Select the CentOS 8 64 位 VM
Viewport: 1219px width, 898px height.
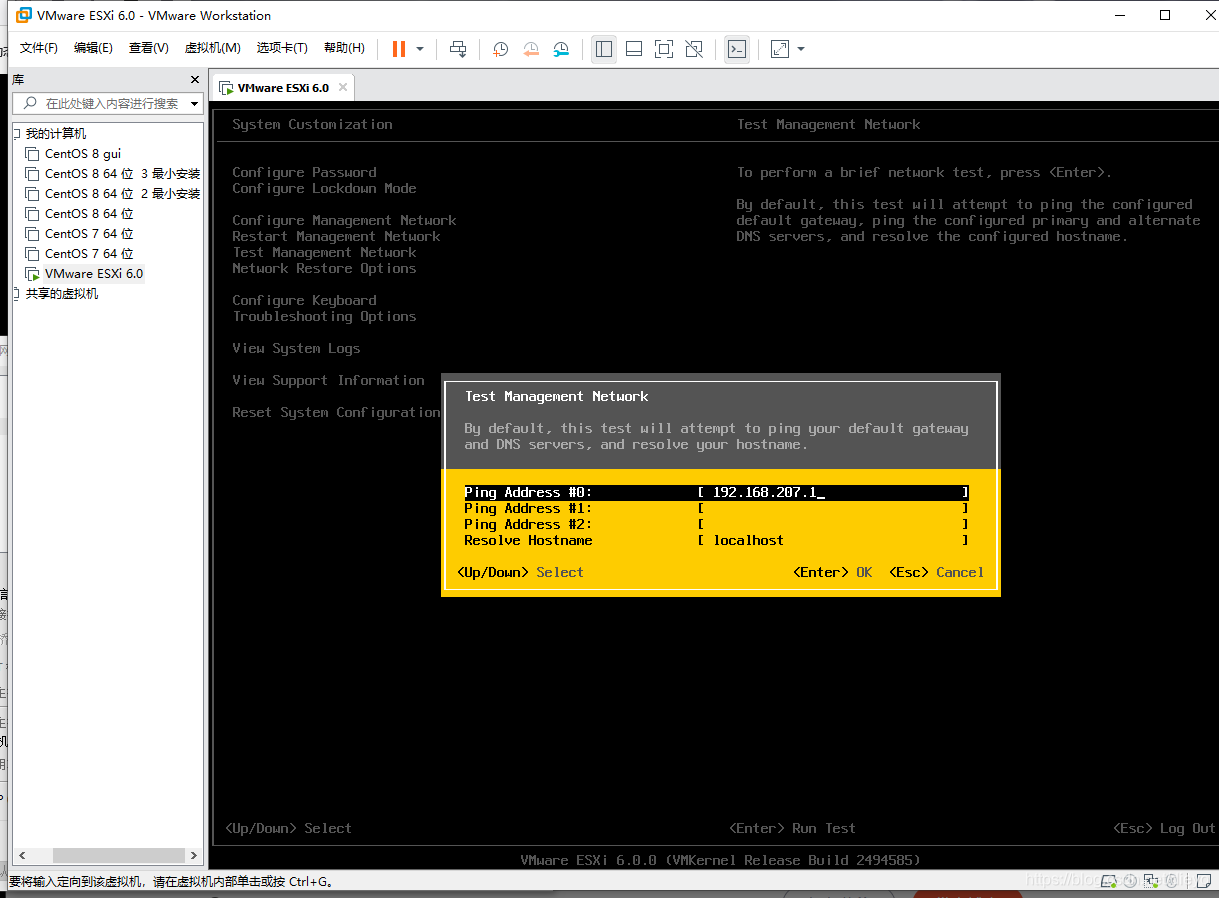[x=80, y=214]
